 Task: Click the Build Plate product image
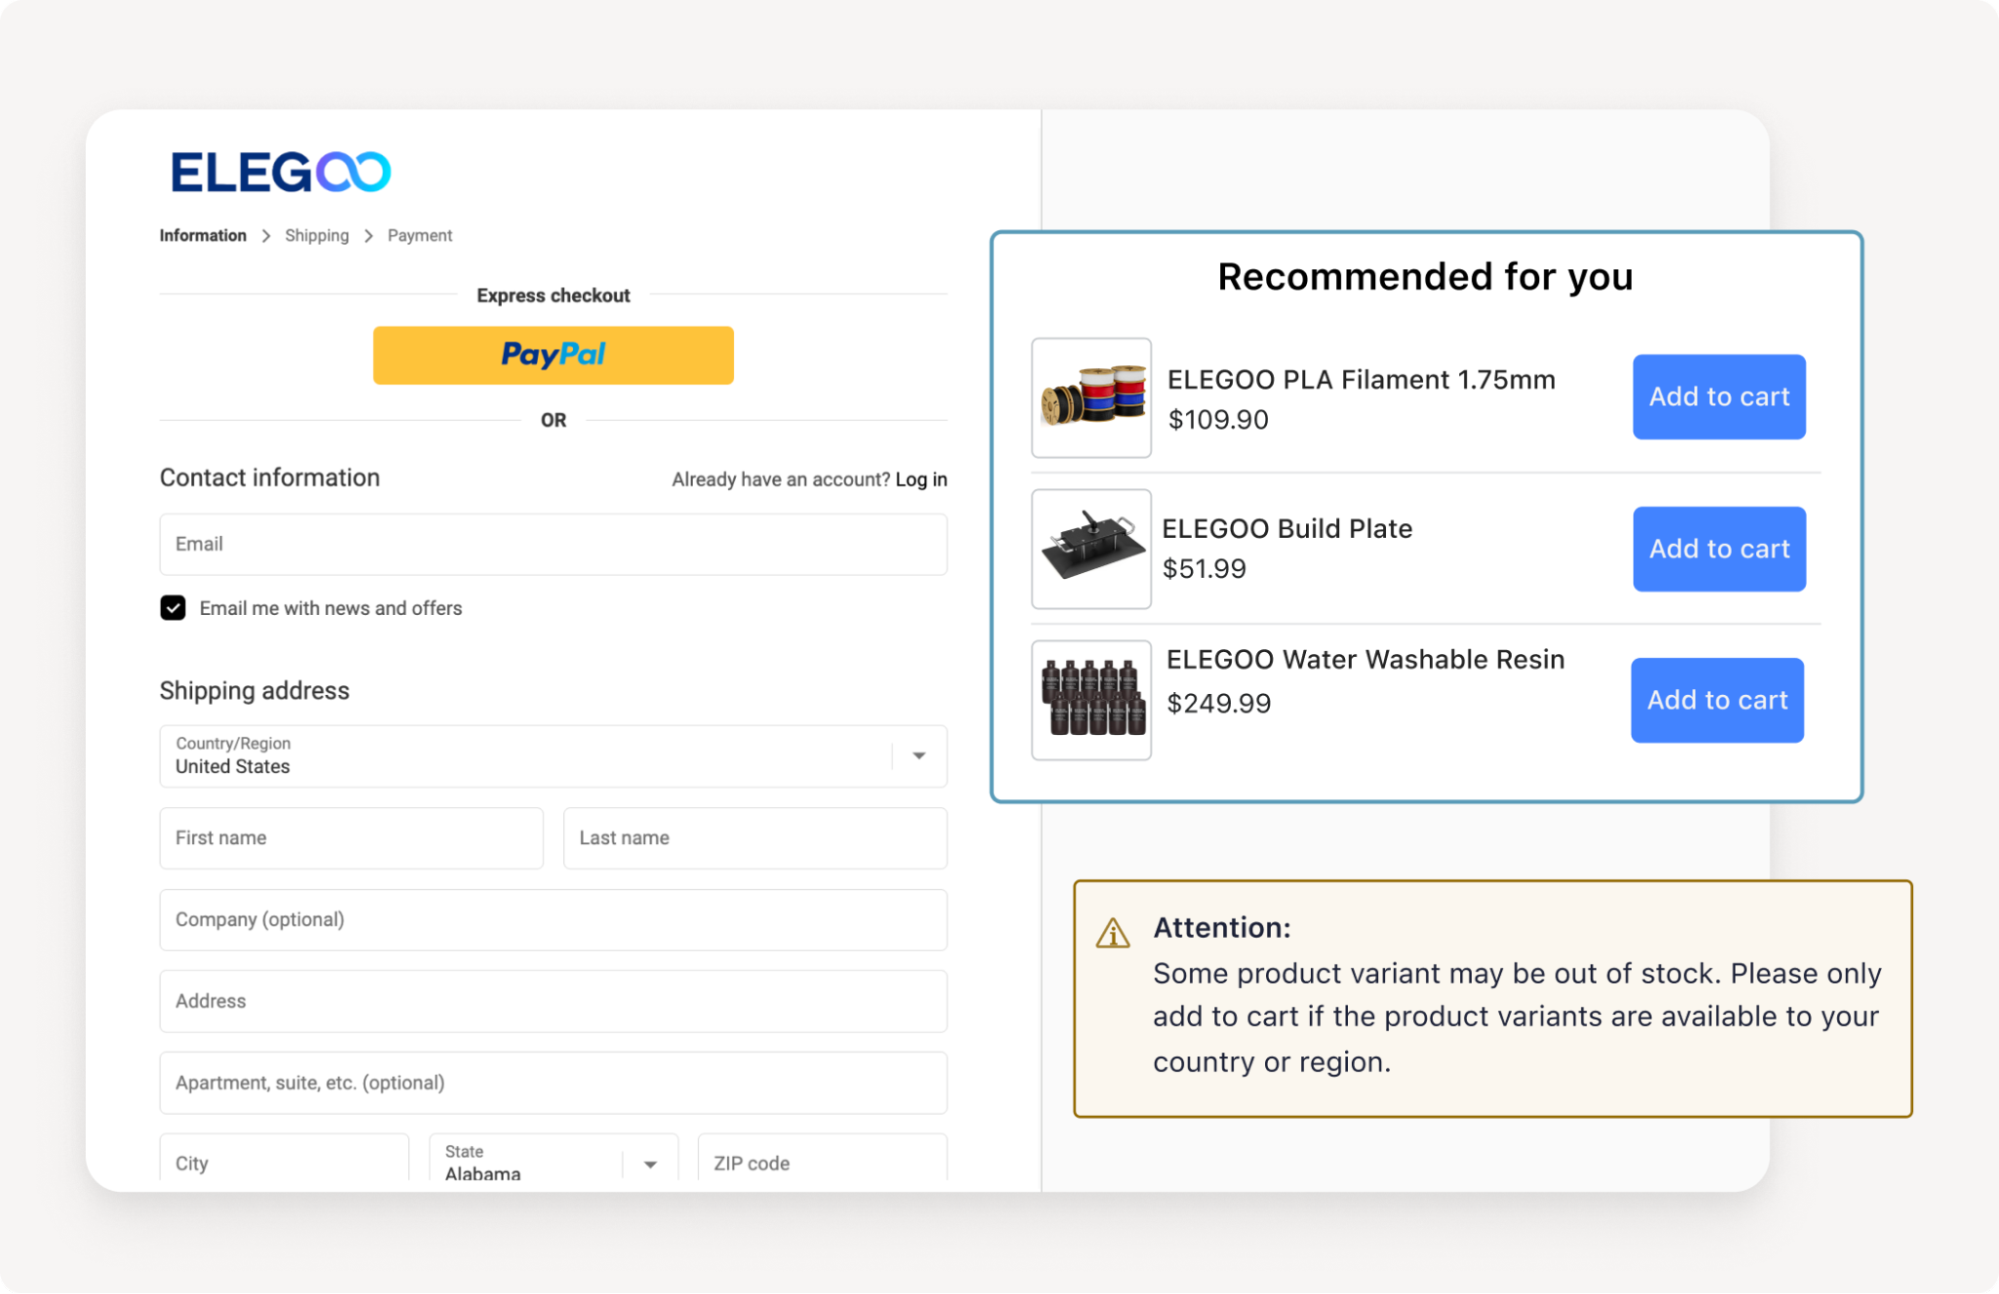[1091, 549]
